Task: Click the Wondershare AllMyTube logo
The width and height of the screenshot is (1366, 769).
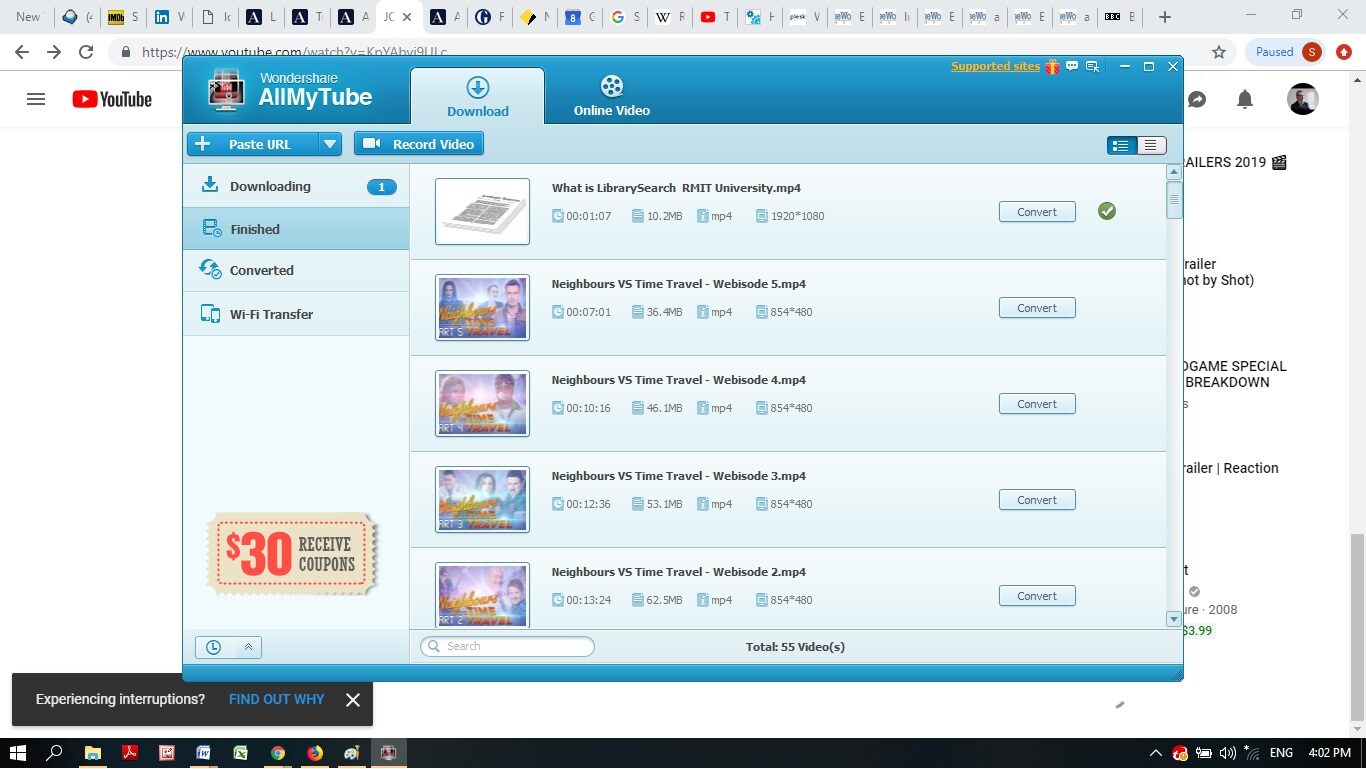Action: pyautogui.click(x=291, y=90)
